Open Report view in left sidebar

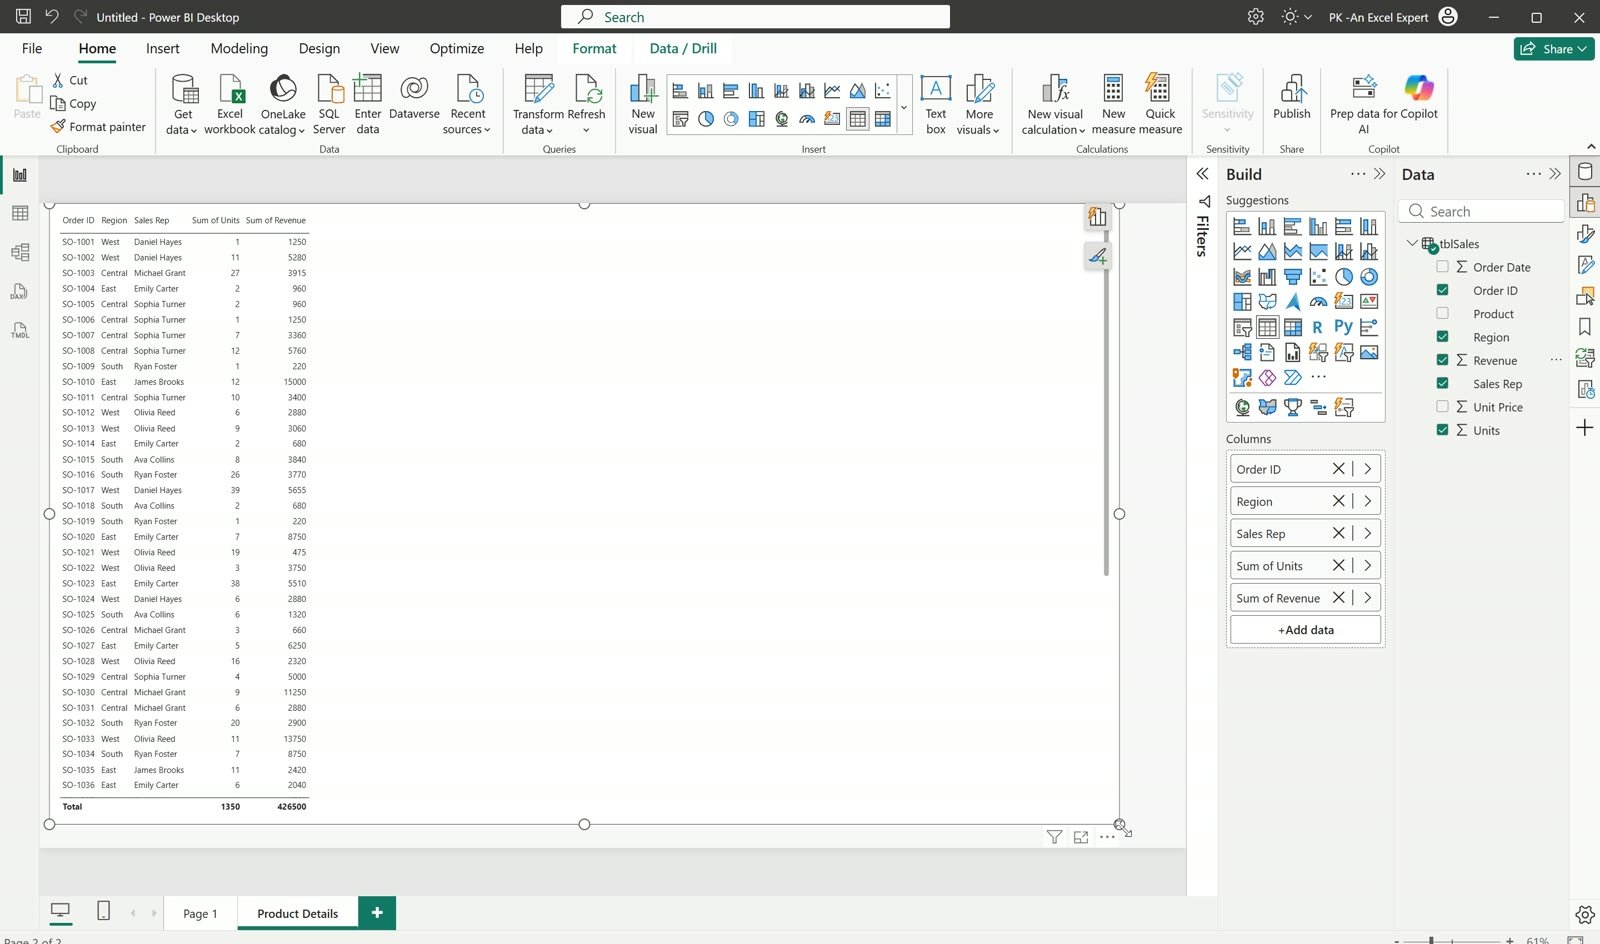coord(20,175)
